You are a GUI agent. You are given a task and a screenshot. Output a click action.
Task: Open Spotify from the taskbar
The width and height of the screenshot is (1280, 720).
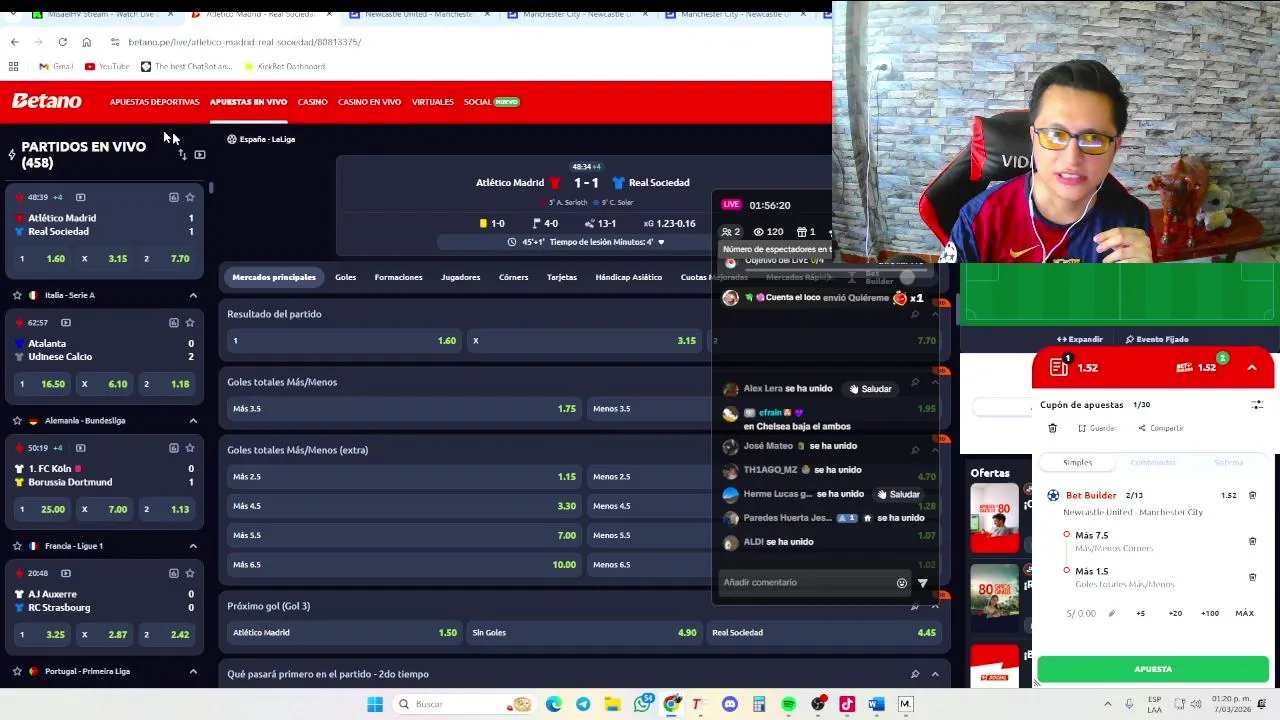point(788,704)
